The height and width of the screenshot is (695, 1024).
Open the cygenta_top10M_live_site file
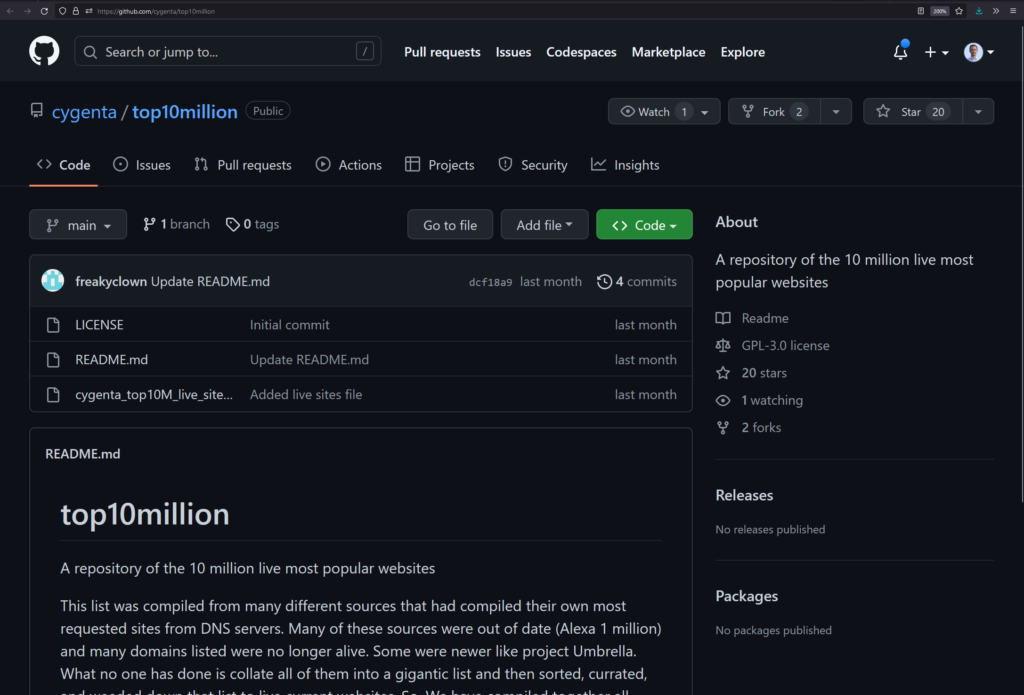pyautogui.click(x=154, y=395)
